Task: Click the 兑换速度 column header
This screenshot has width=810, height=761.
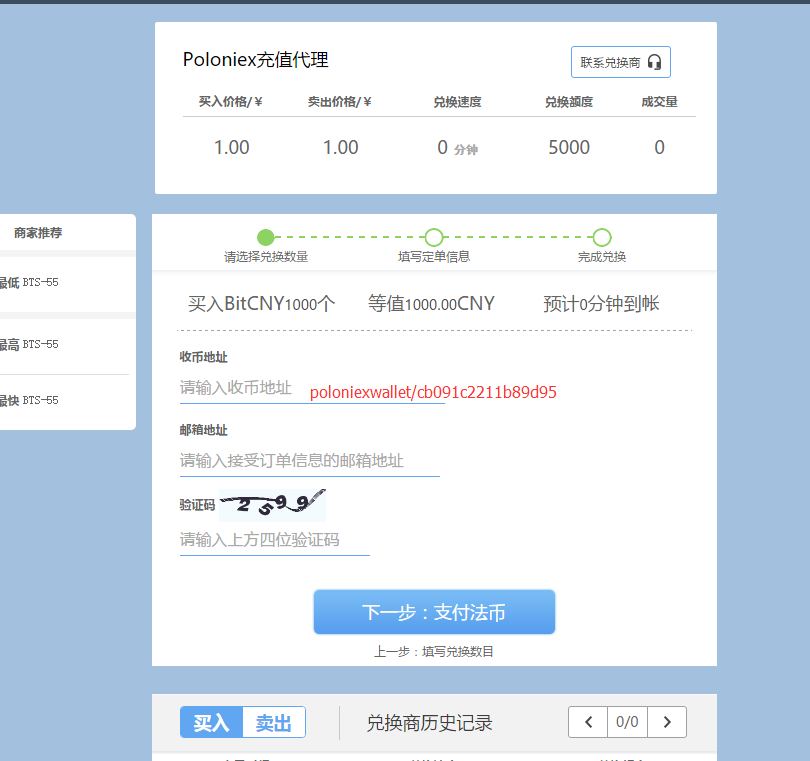Action: coord(457,102)
